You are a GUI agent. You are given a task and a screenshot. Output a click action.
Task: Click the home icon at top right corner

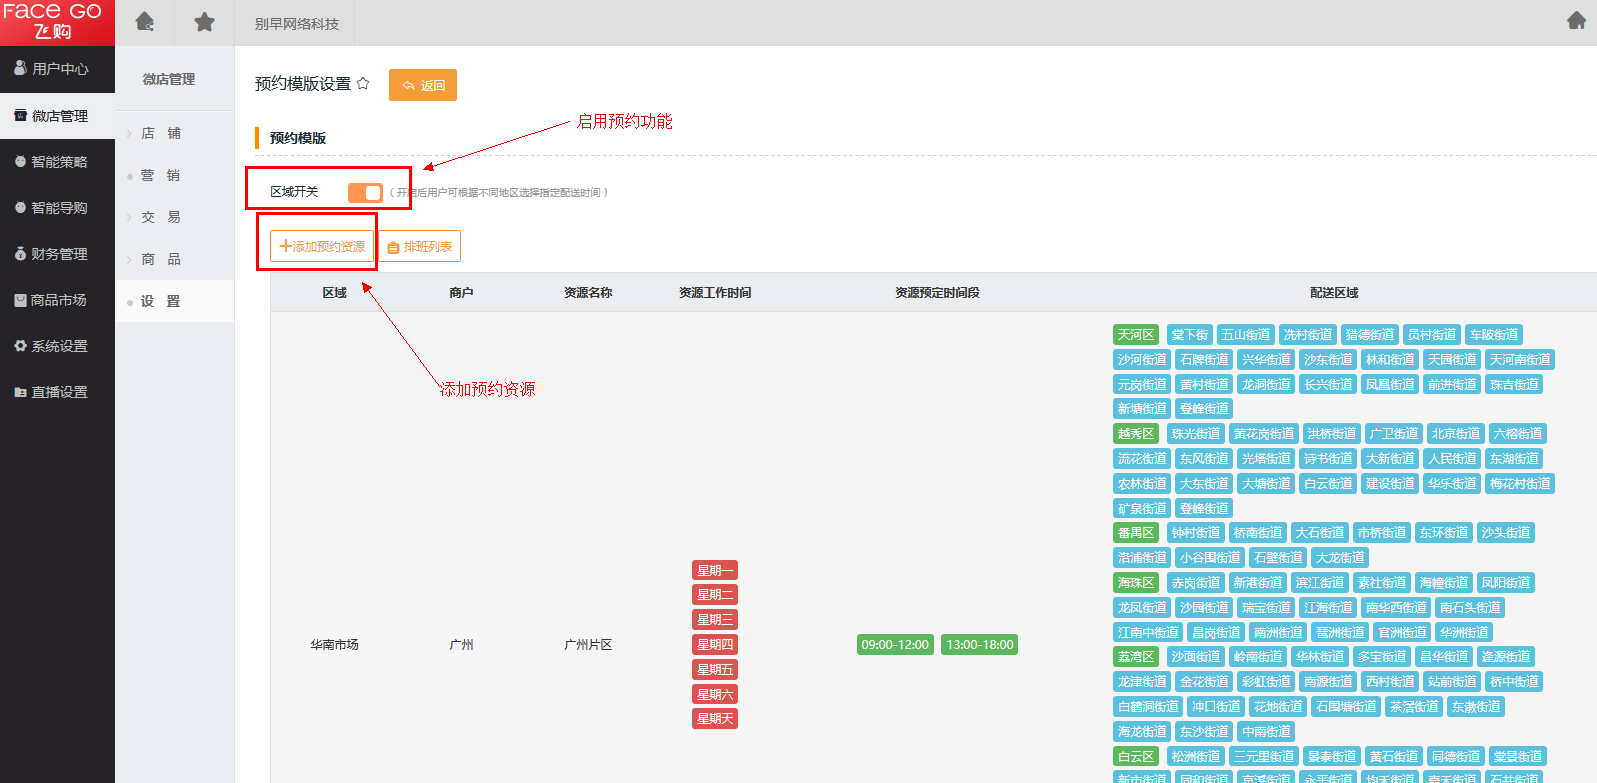click(x=1576, y=20)
